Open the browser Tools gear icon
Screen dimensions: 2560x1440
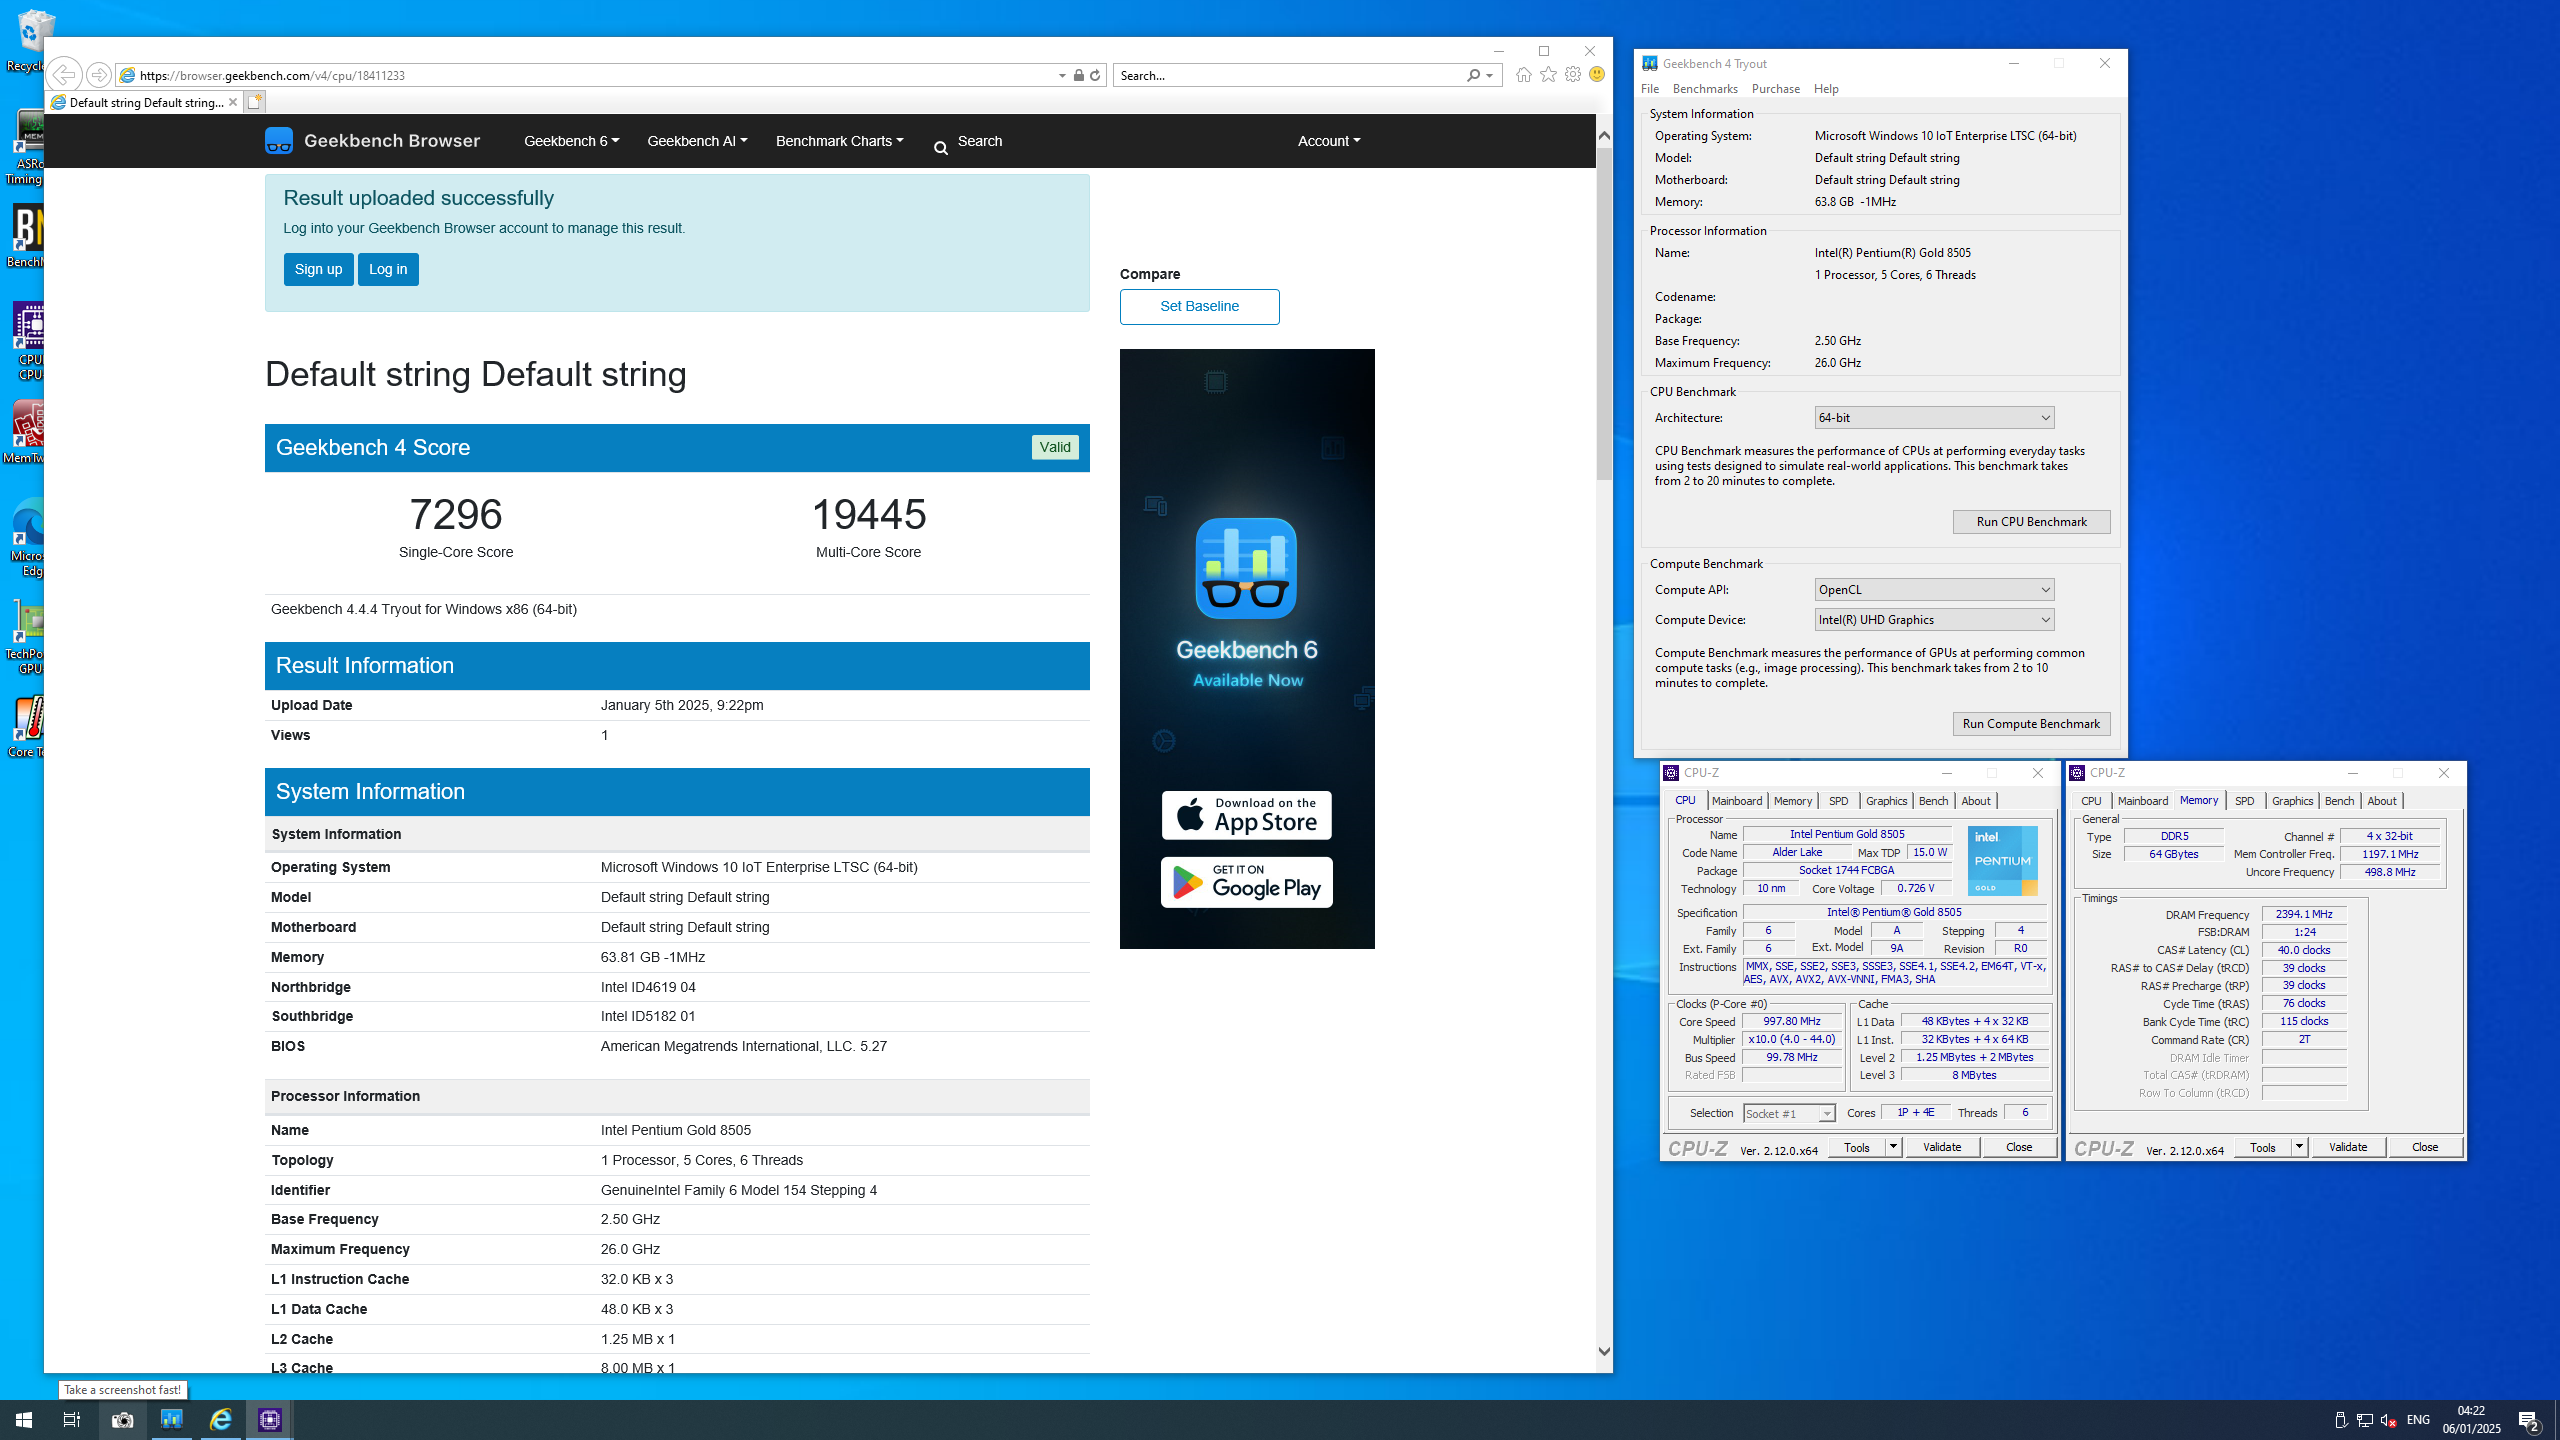[1573, 75]
